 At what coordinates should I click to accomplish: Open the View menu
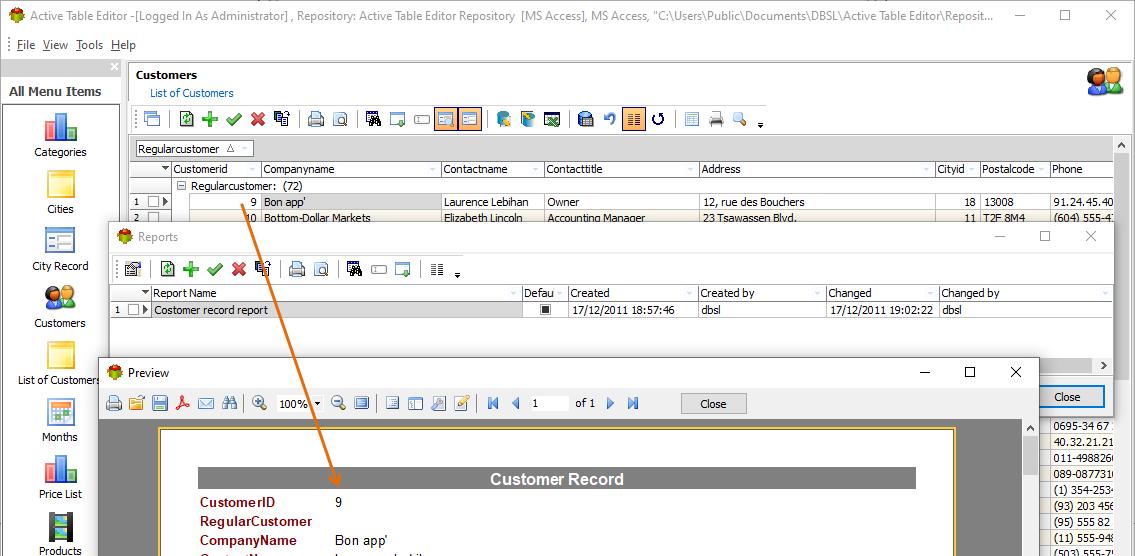pyautogui.click(x=55, y=45)
